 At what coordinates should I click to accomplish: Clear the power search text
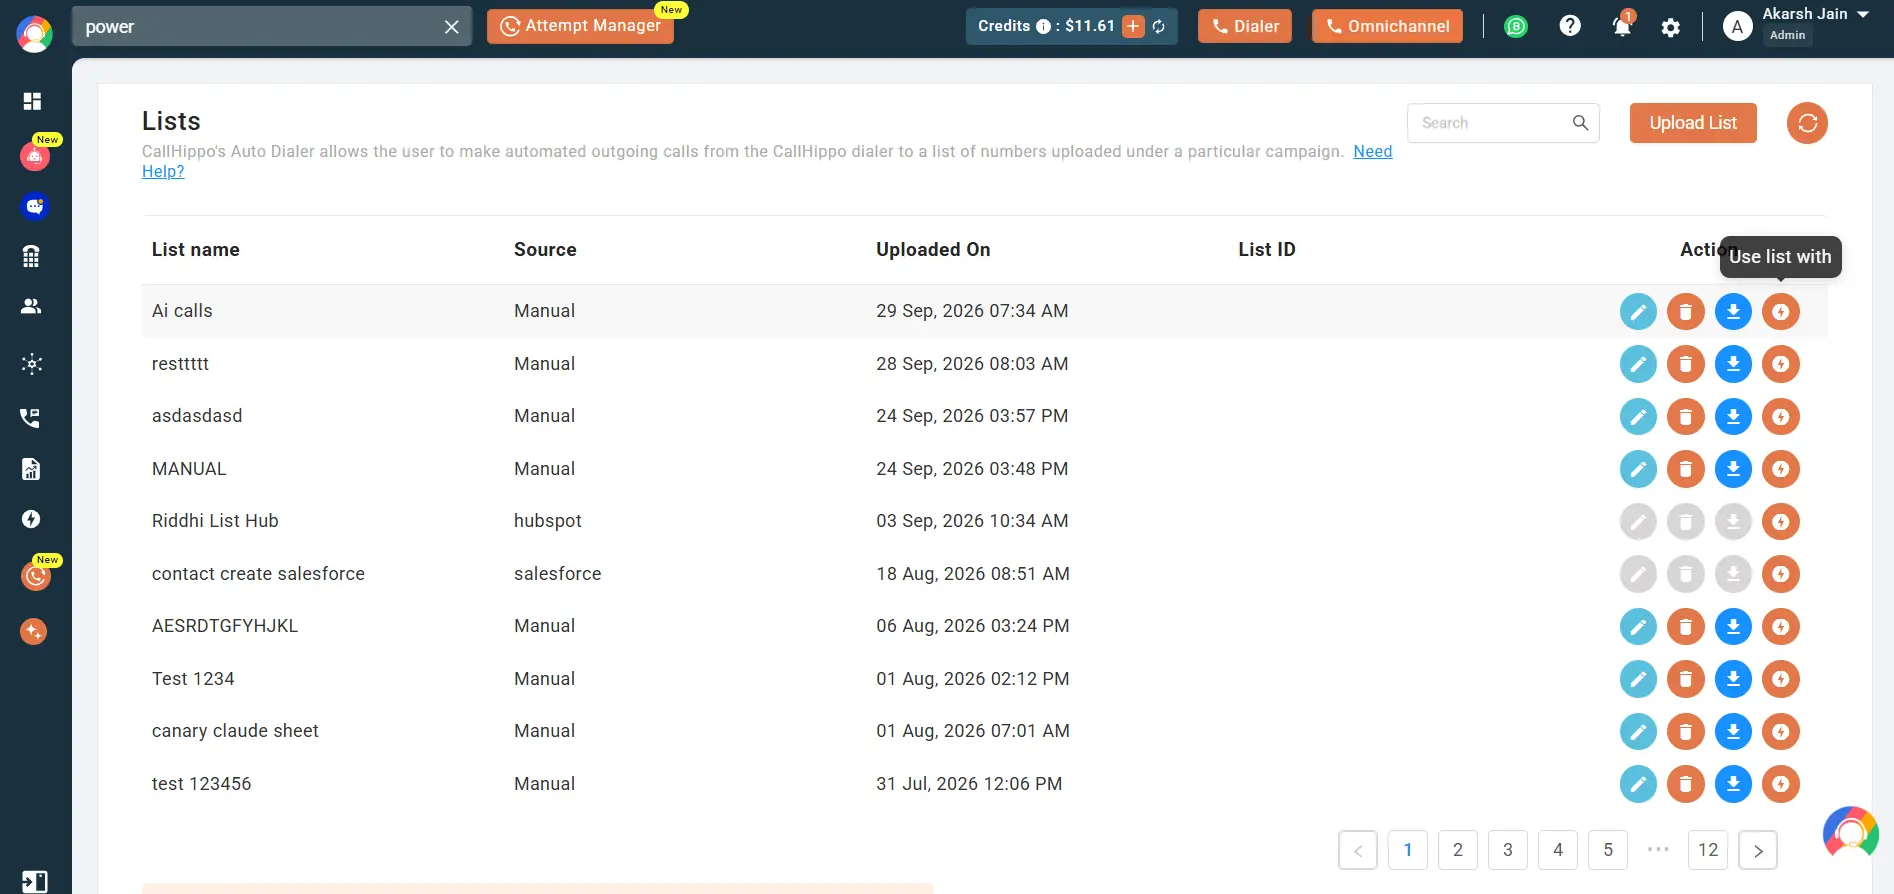[452, 27]
